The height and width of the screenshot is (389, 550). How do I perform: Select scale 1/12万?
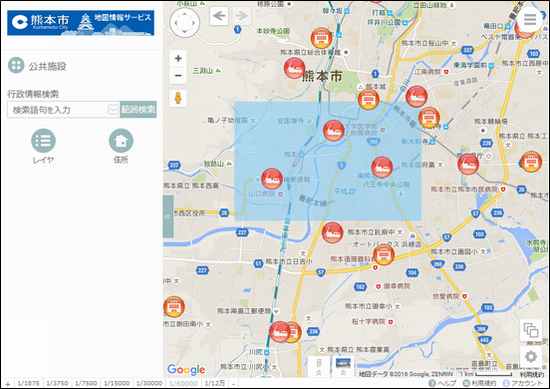coord(215,383)
